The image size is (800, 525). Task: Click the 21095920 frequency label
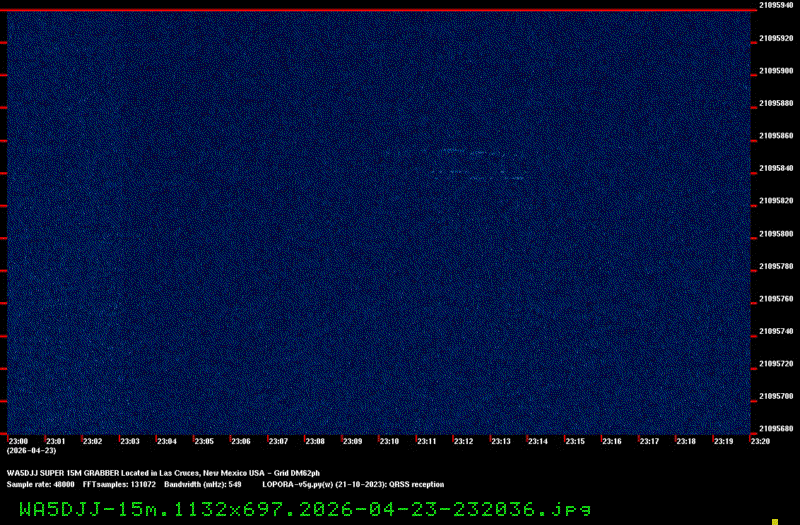(x=776, y=38)
